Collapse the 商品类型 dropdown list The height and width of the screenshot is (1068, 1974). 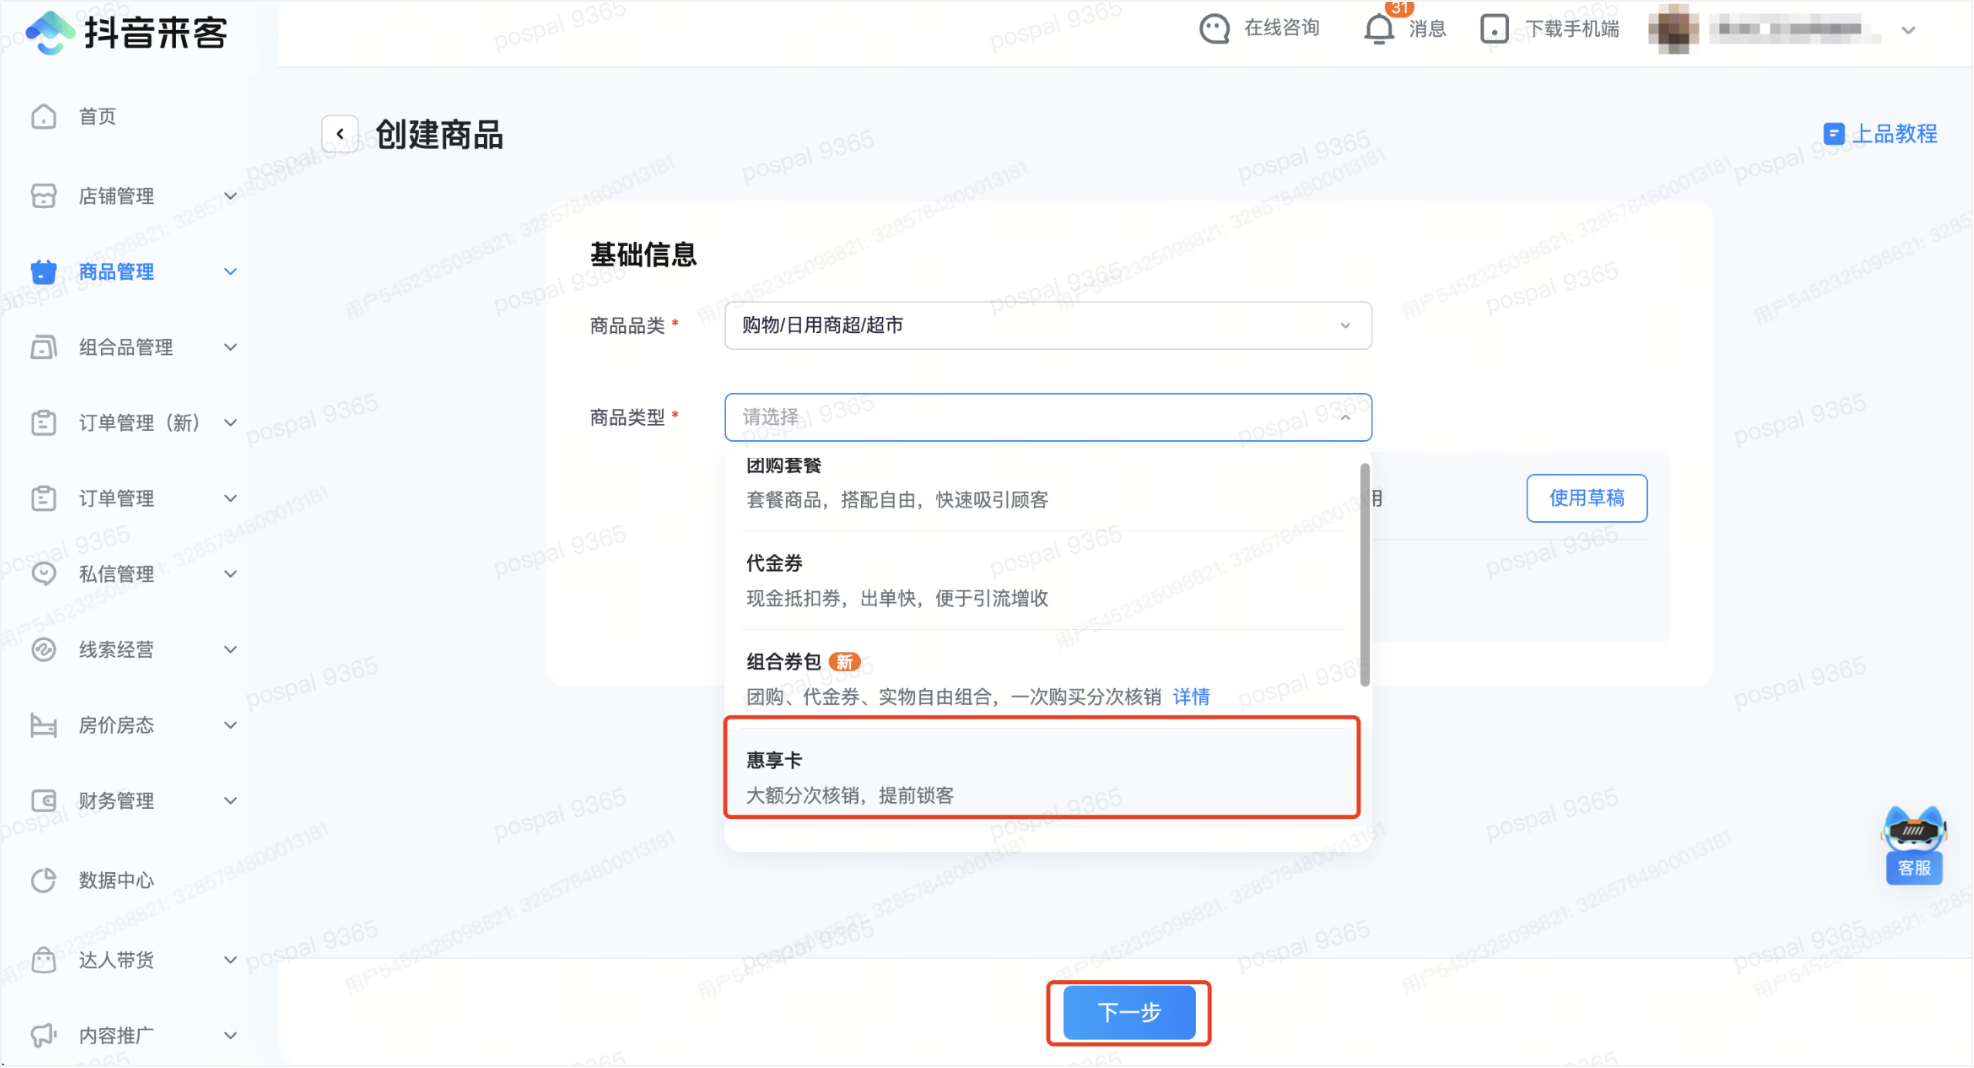[1346, 417]
